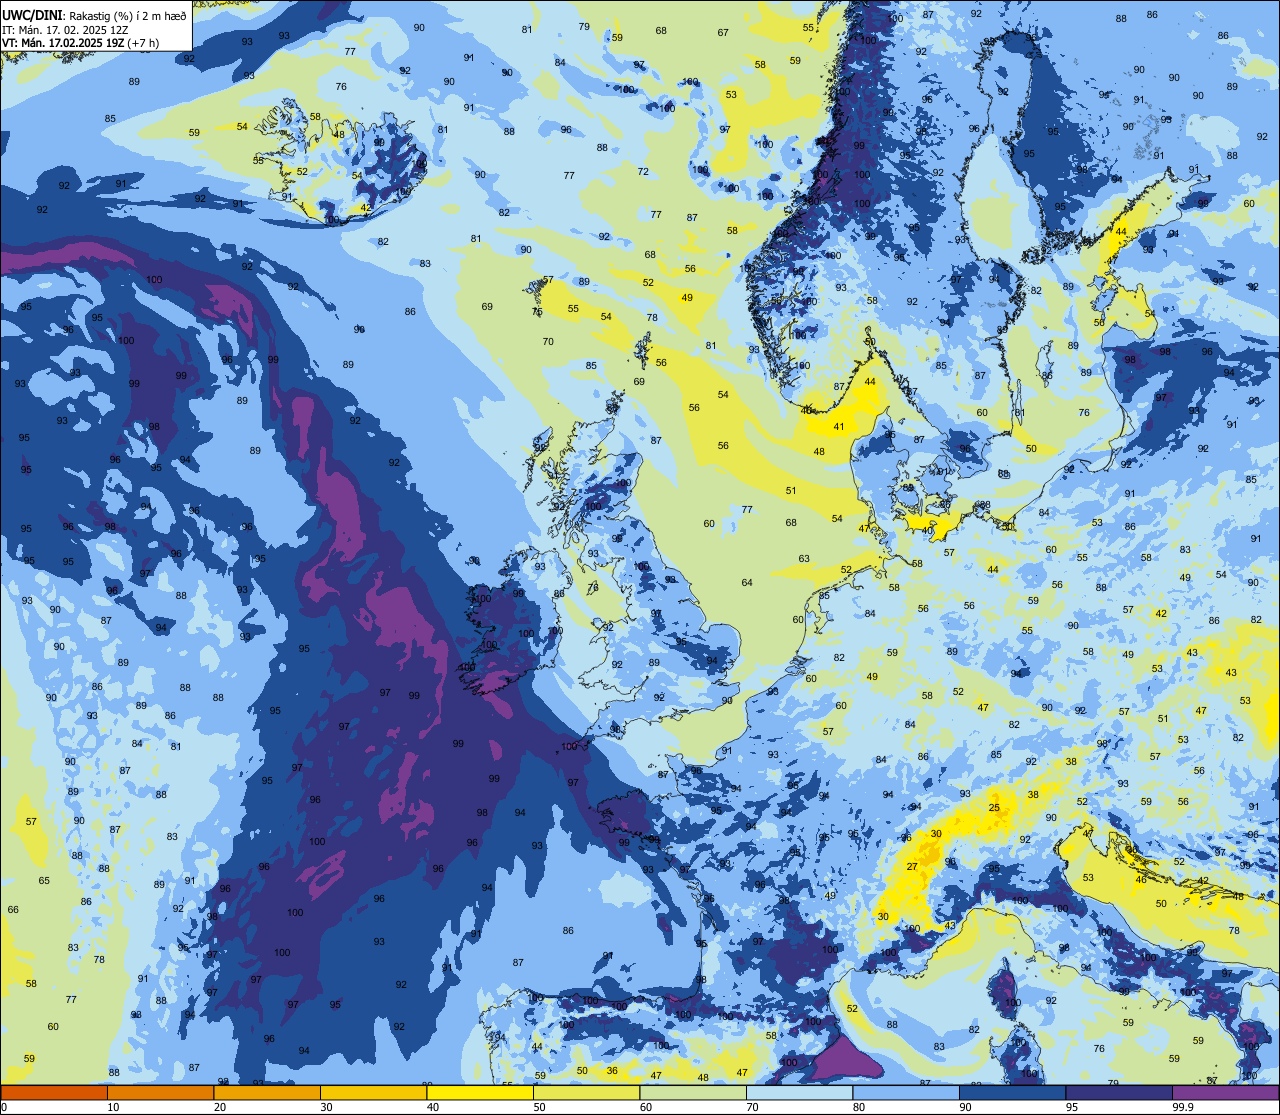Click the '65' humidity value on the map

[x=44, y=880]
